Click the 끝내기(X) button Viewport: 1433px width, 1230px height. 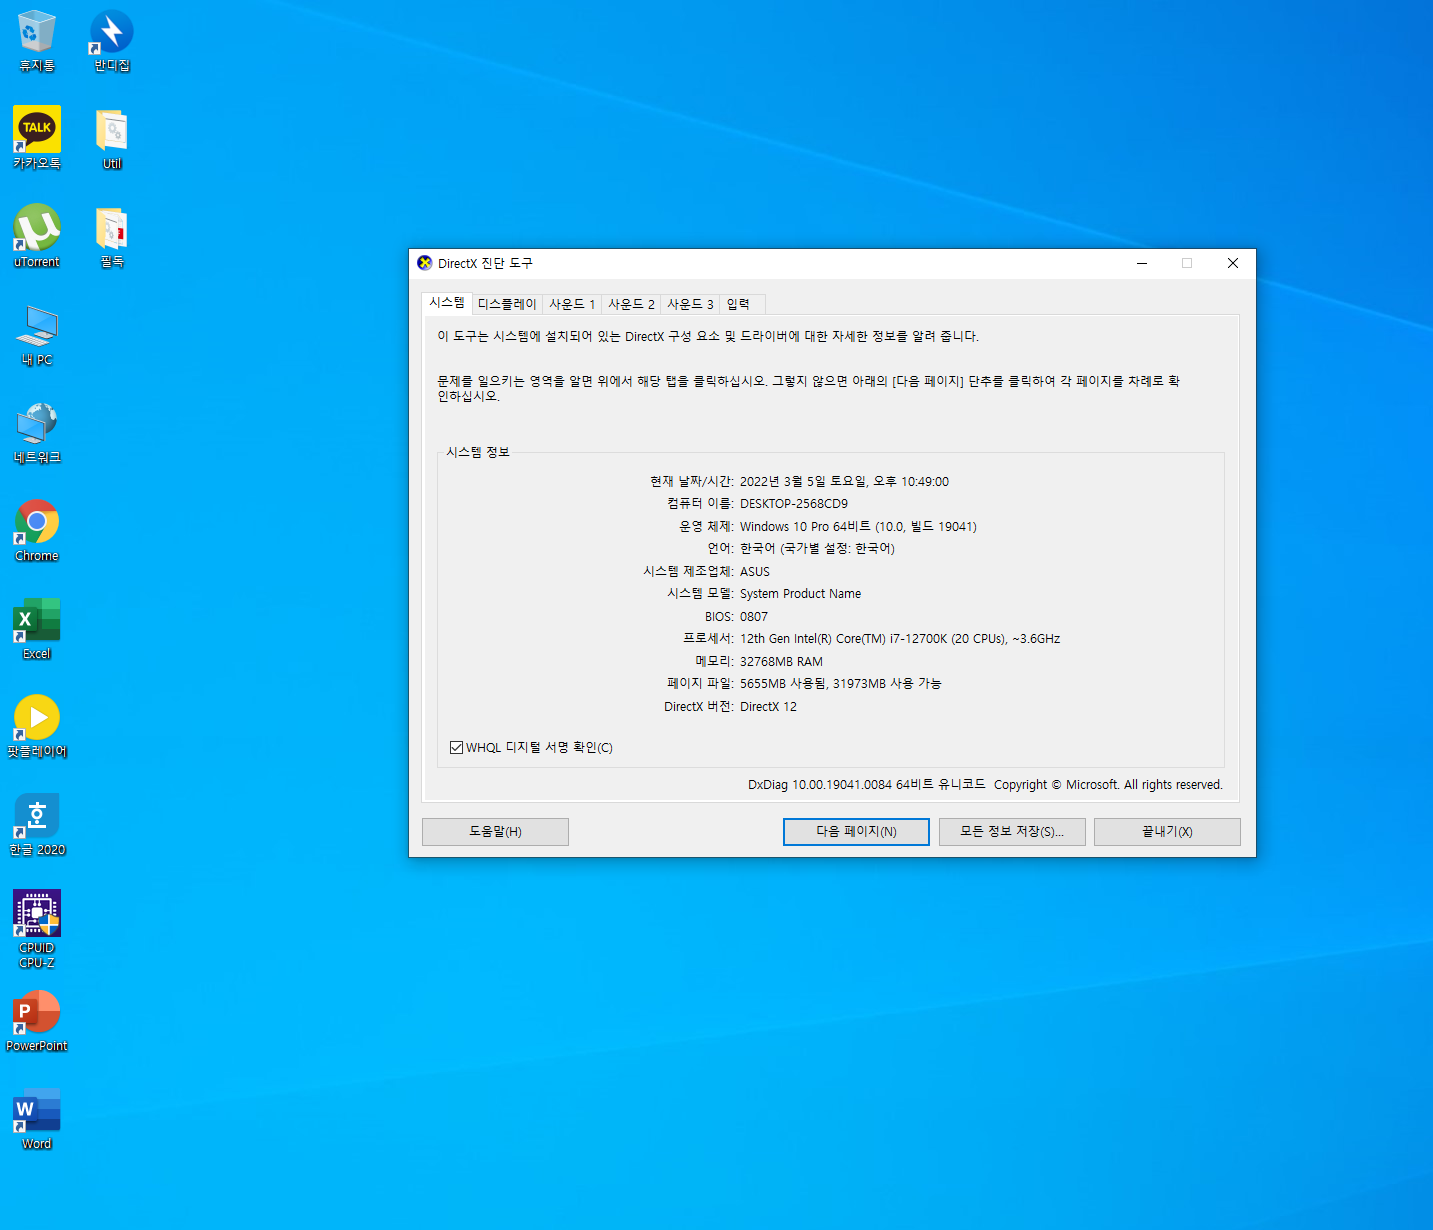pyautogui.click(x=1167, y=832)
